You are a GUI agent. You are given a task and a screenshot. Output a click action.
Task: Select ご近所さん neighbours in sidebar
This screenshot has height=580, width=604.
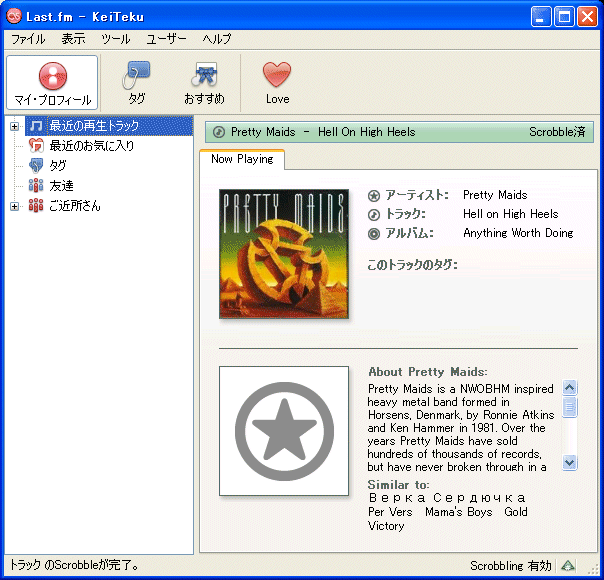(x=75, y=206)
